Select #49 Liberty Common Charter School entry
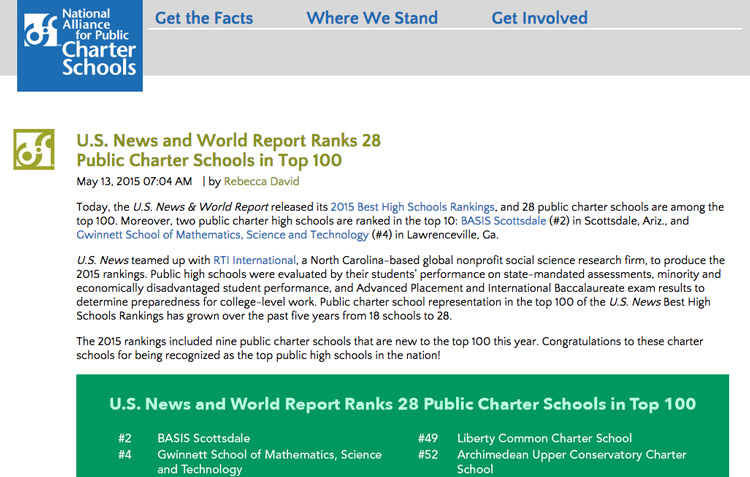The height and width of the screenshot is (477, 750). pos(525,438)
